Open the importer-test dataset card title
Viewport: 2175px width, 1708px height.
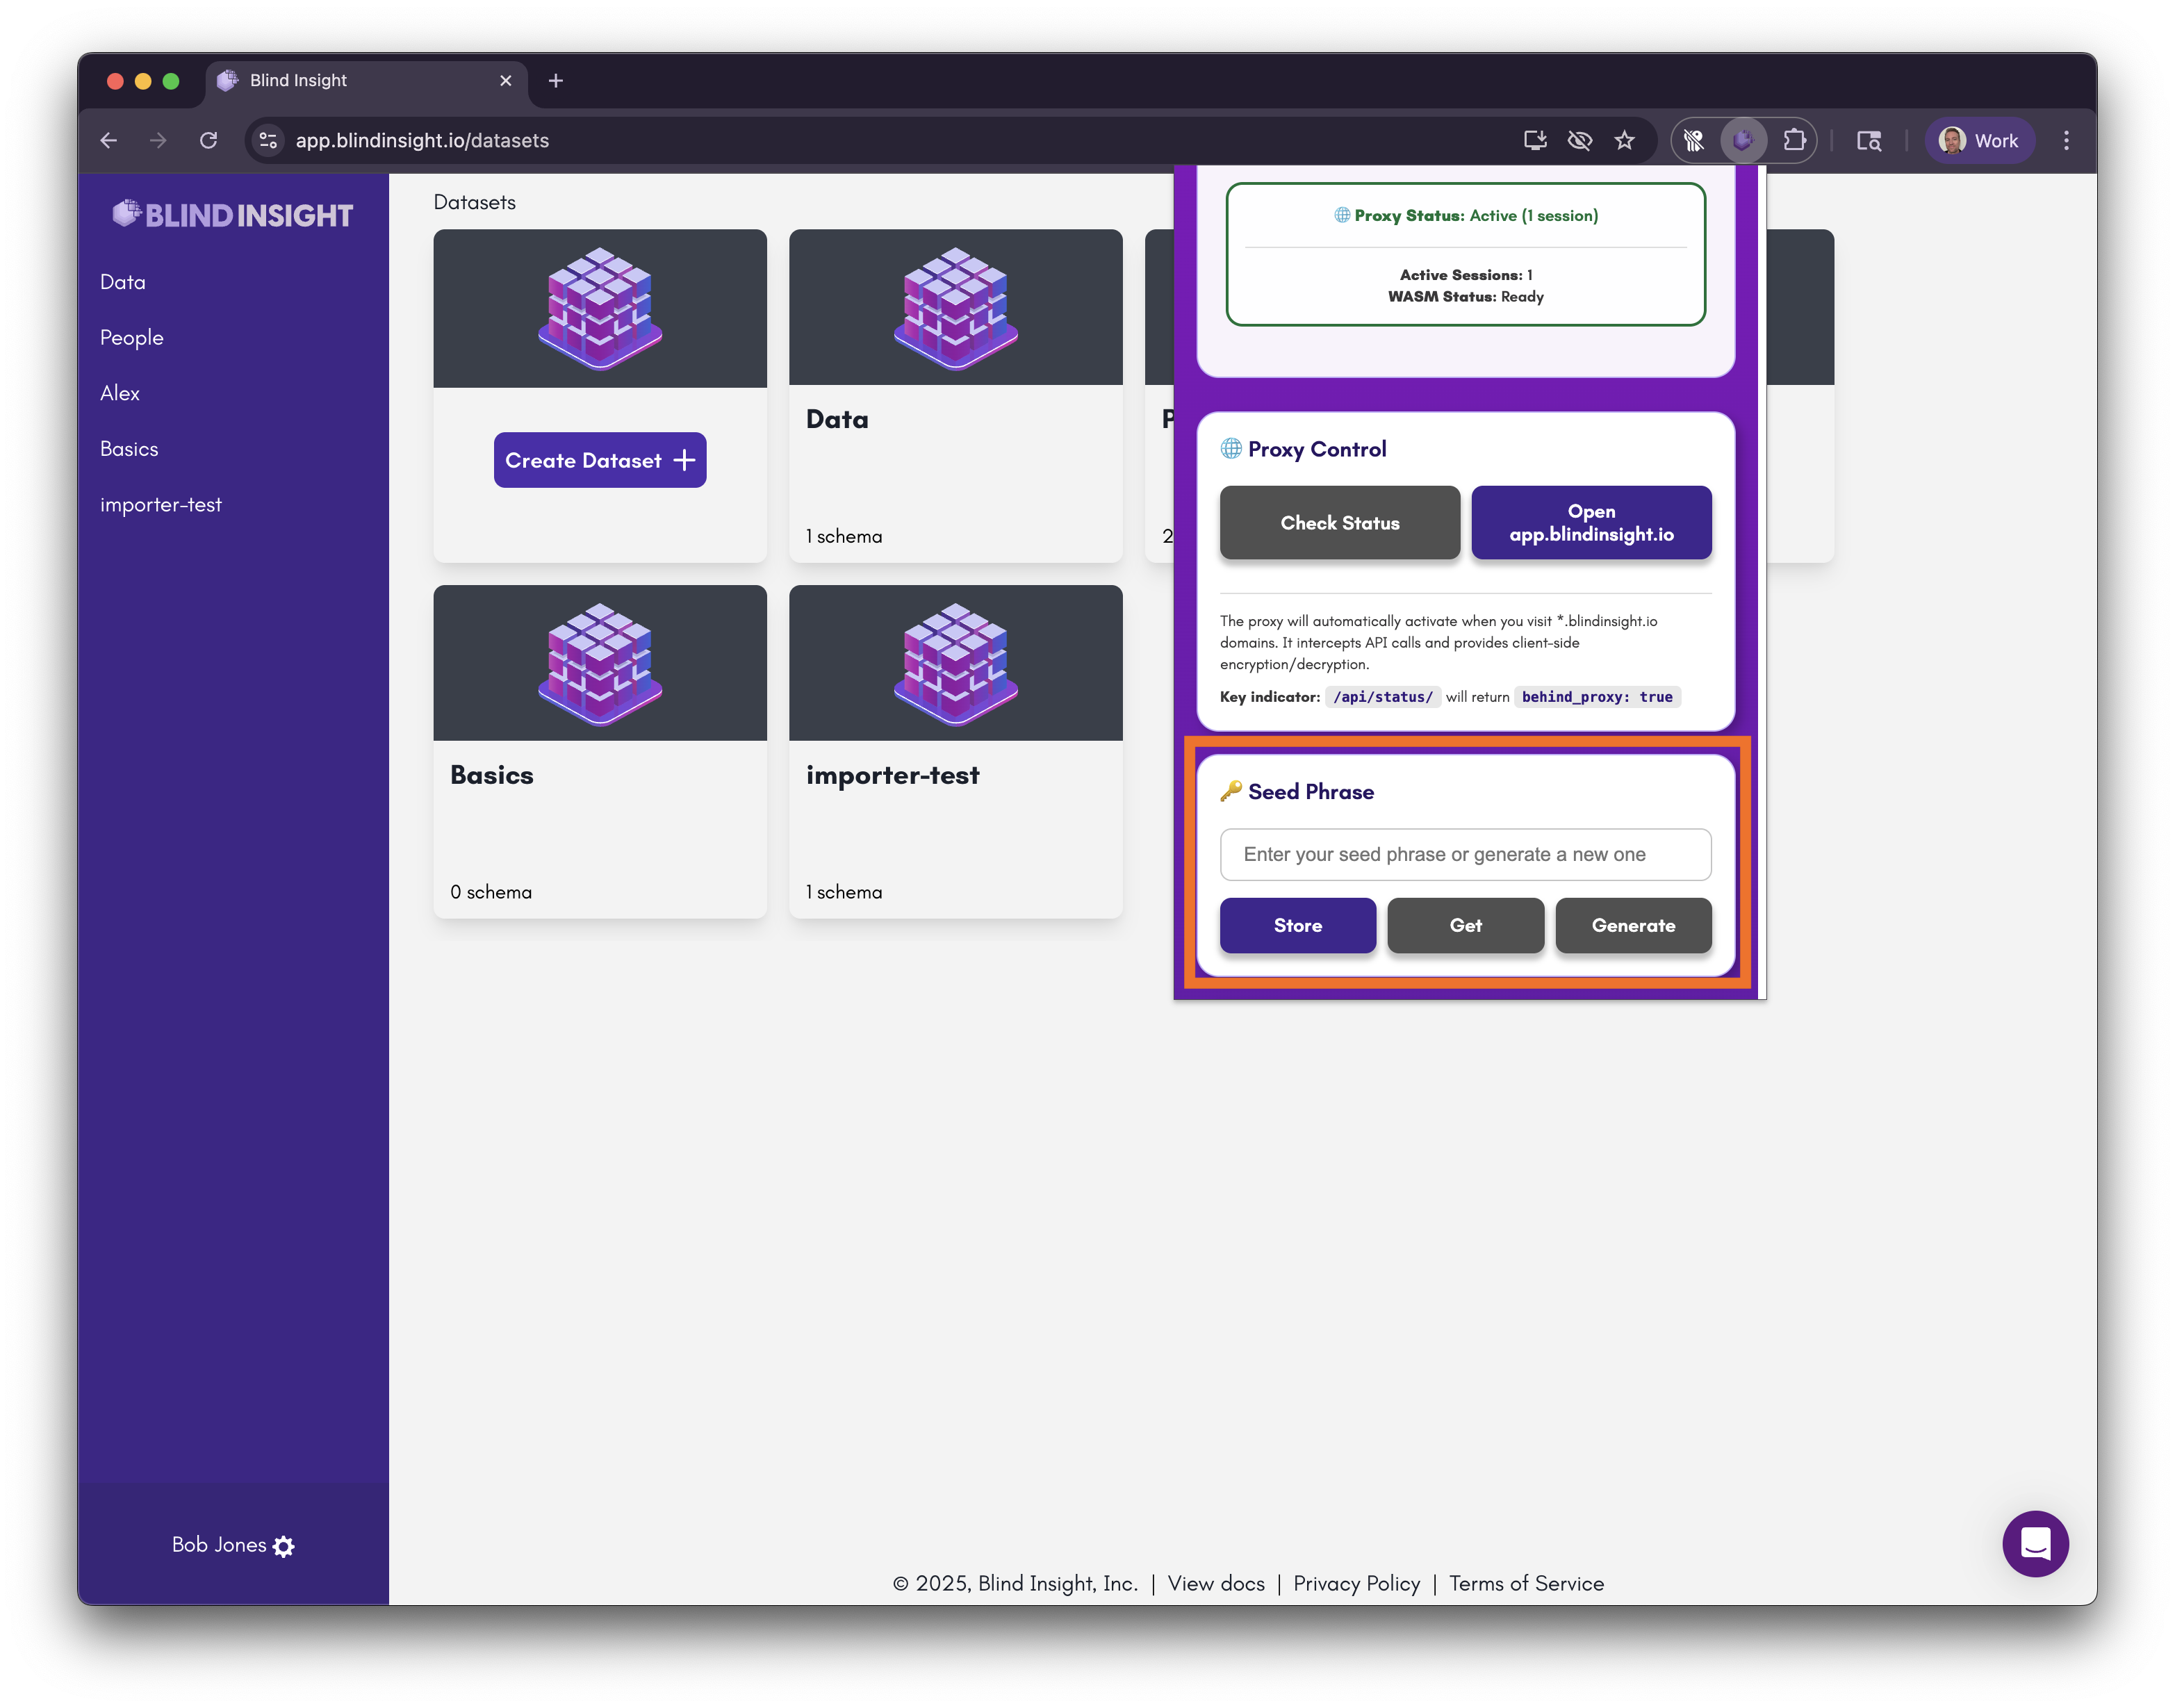click(x=893, y=775)
